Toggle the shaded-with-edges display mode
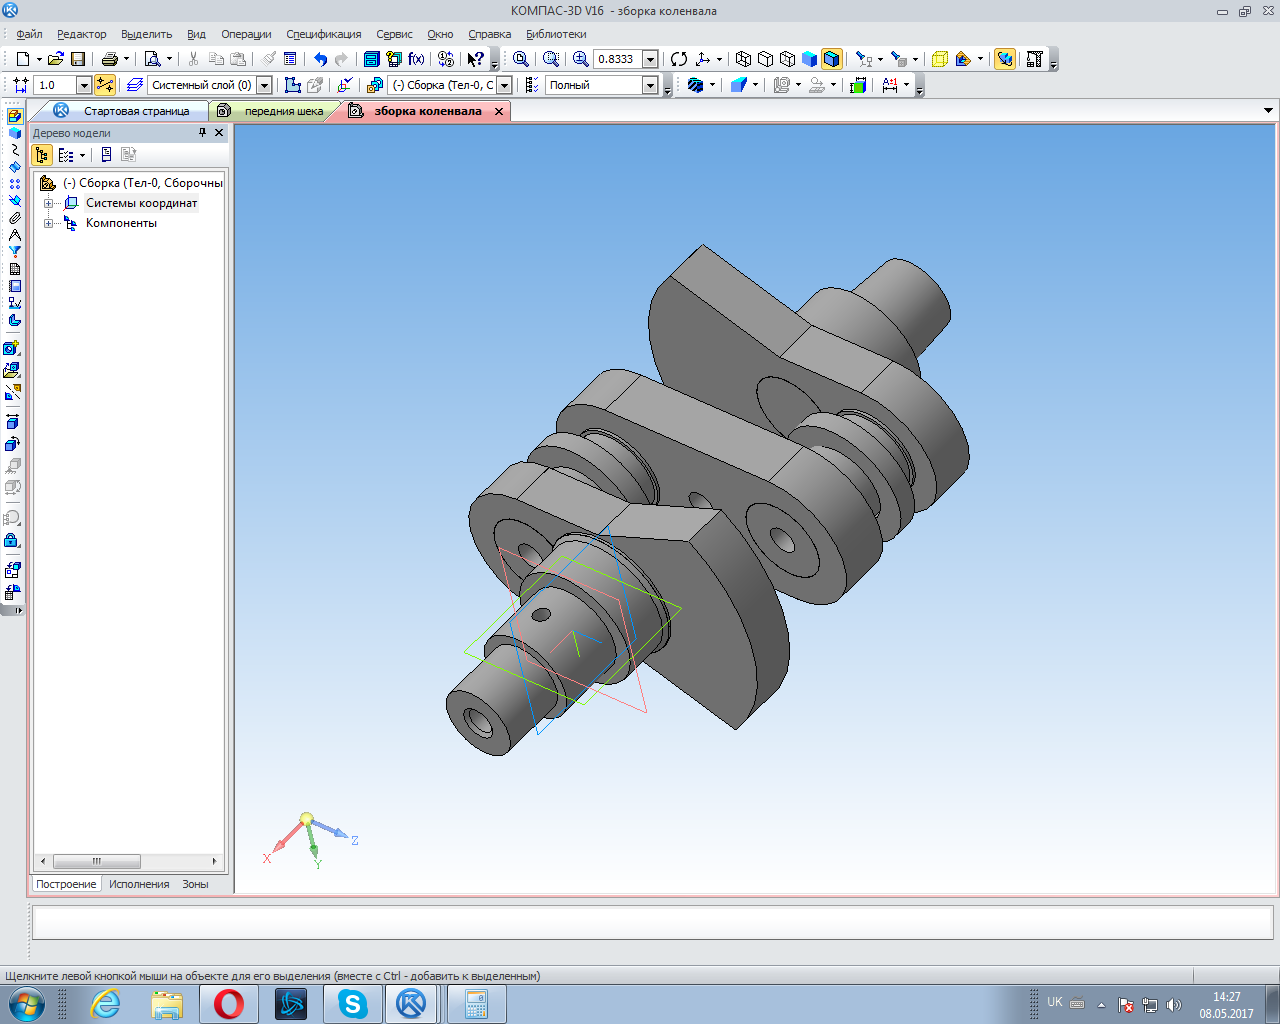 tap(831, 59)
